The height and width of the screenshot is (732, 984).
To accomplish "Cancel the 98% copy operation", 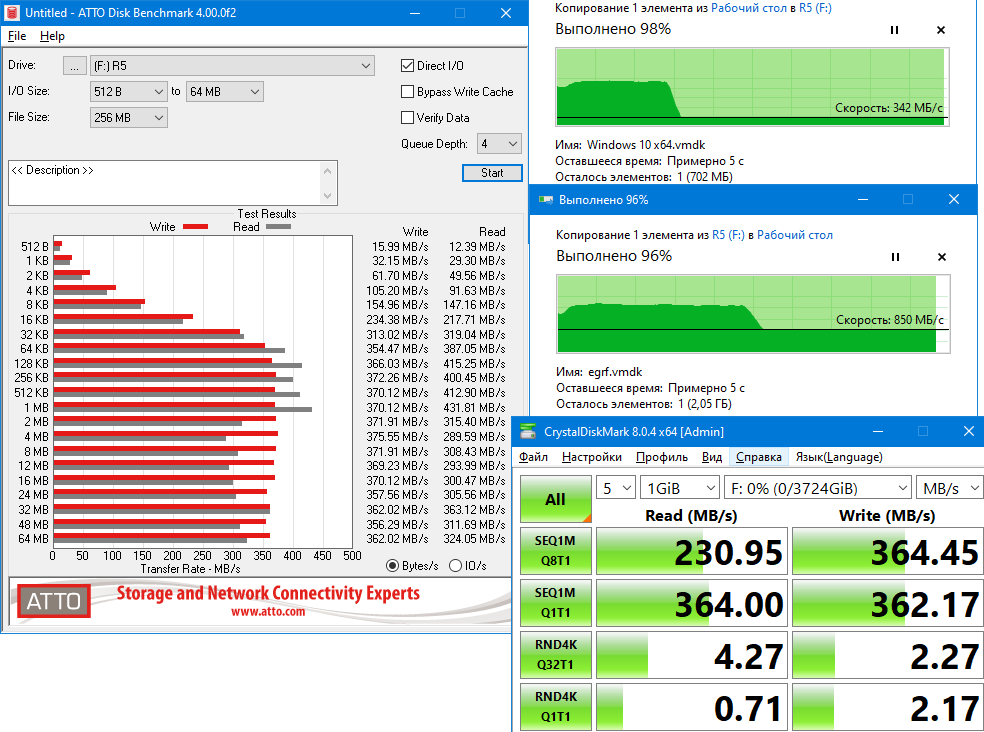I will (x=941, y=30).
